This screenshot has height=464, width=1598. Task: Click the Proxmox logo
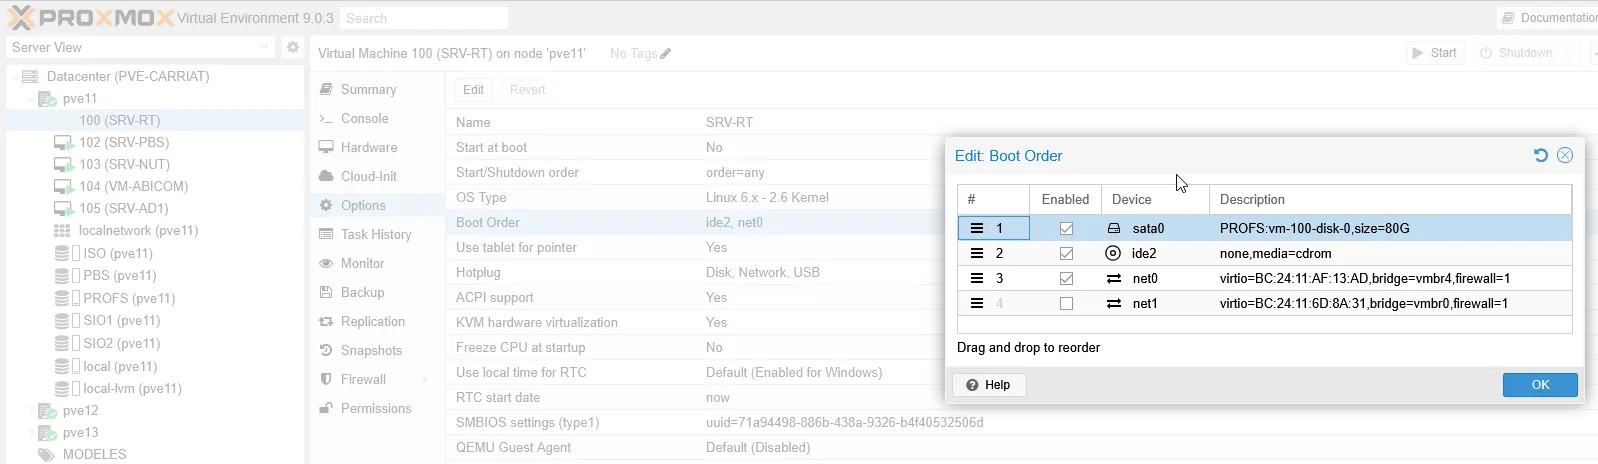pos(88,17)
